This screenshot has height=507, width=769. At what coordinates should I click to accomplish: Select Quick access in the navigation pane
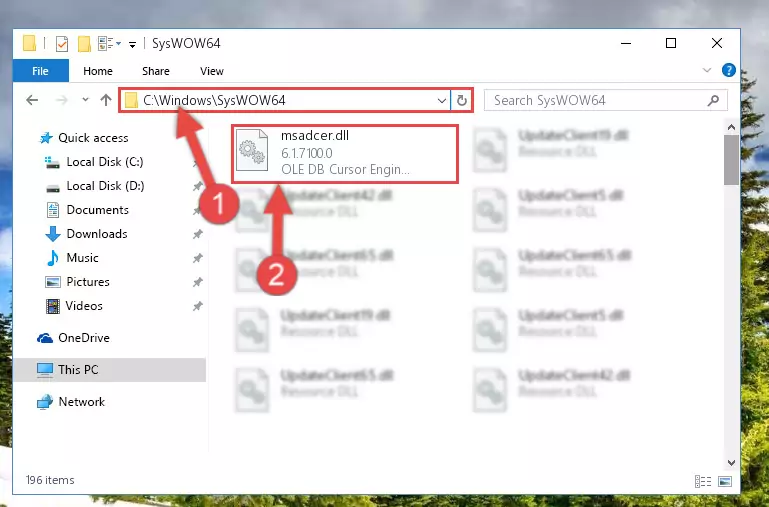[x=93, y=138]
